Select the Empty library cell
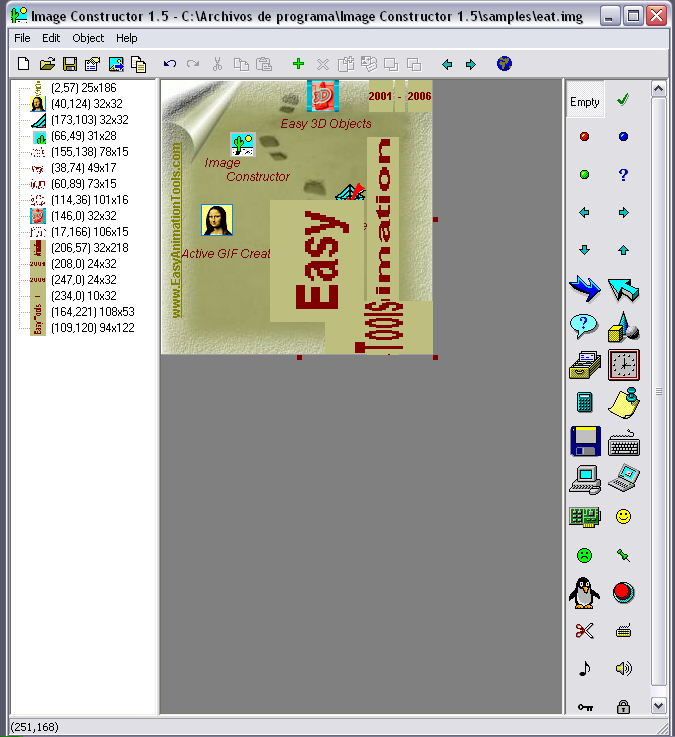Image resolution: width=675 pixels, height=737 pixels. 585,100
